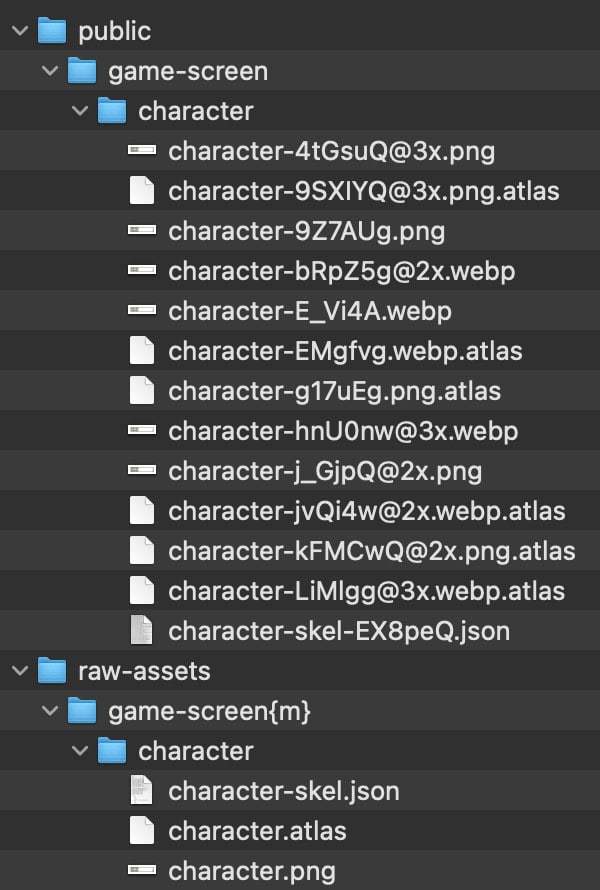This screenshot has width=600, height=890.
Task: Click JSON file icon of character-skel-EX8peQ.json
Action: (142, 631)
